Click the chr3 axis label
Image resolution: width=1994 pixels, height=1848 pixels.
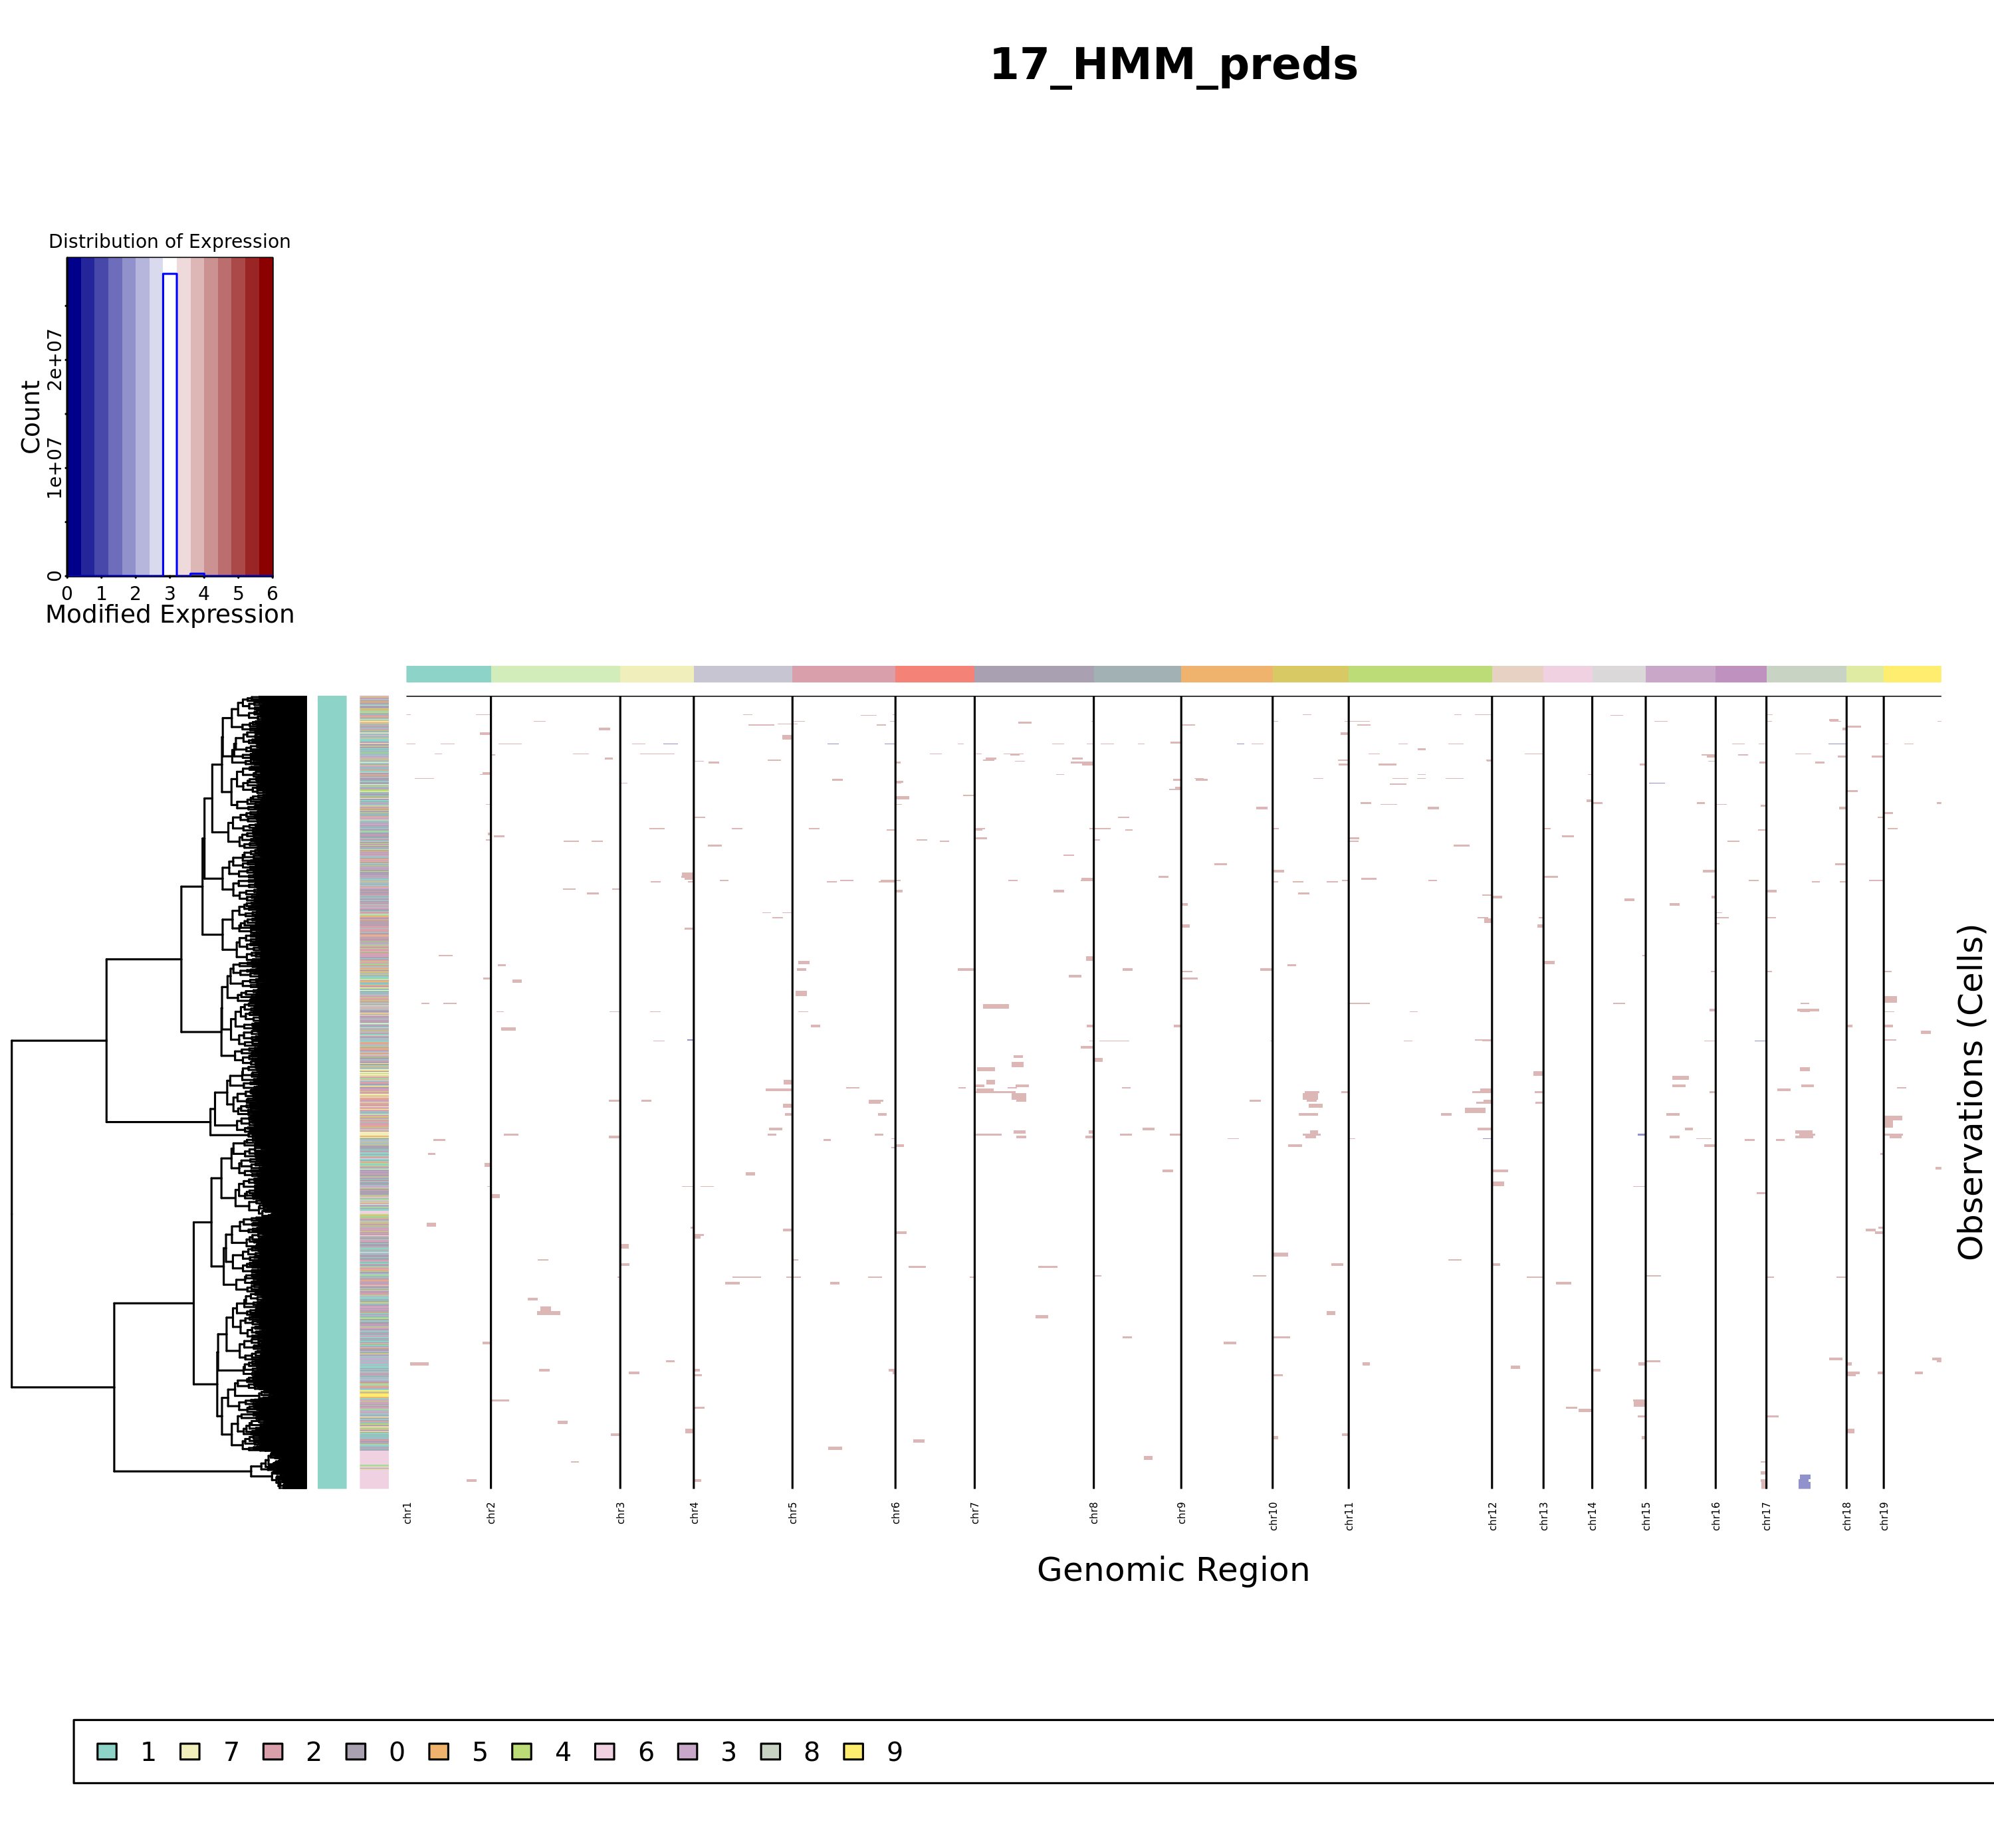(620, 1513)
